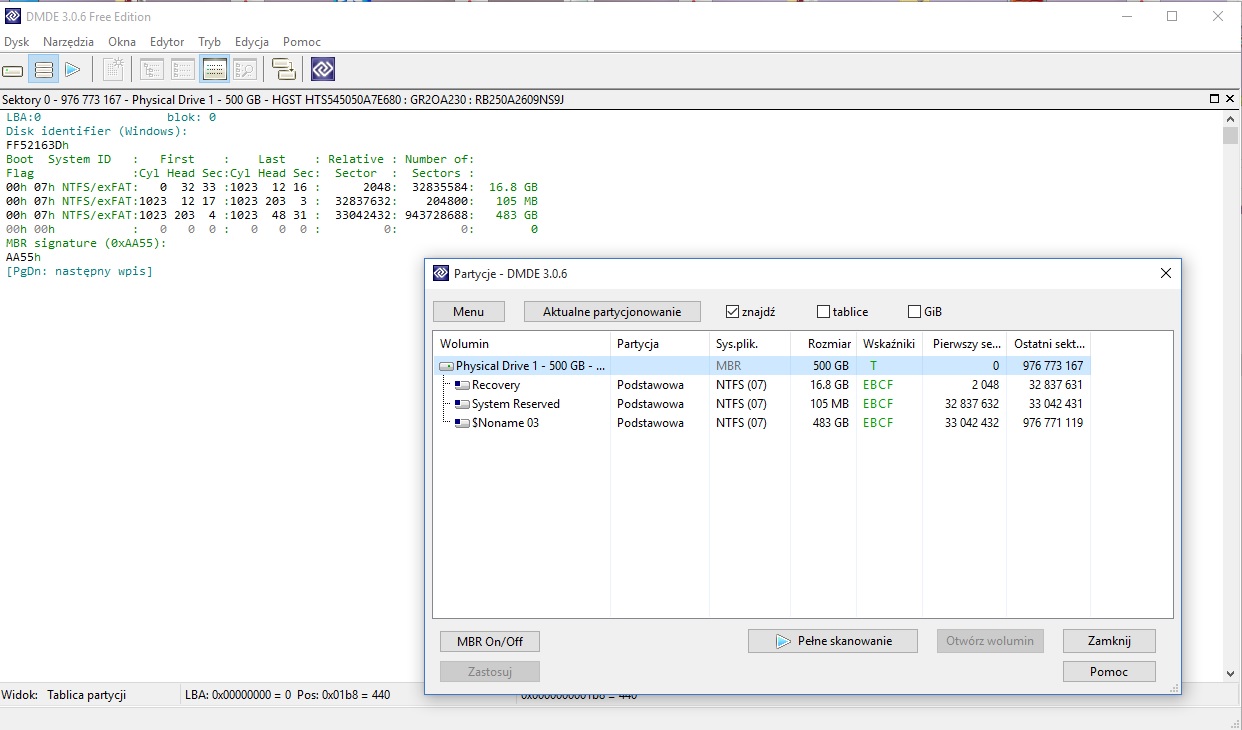Open the Okna menu

pos(122,42)
